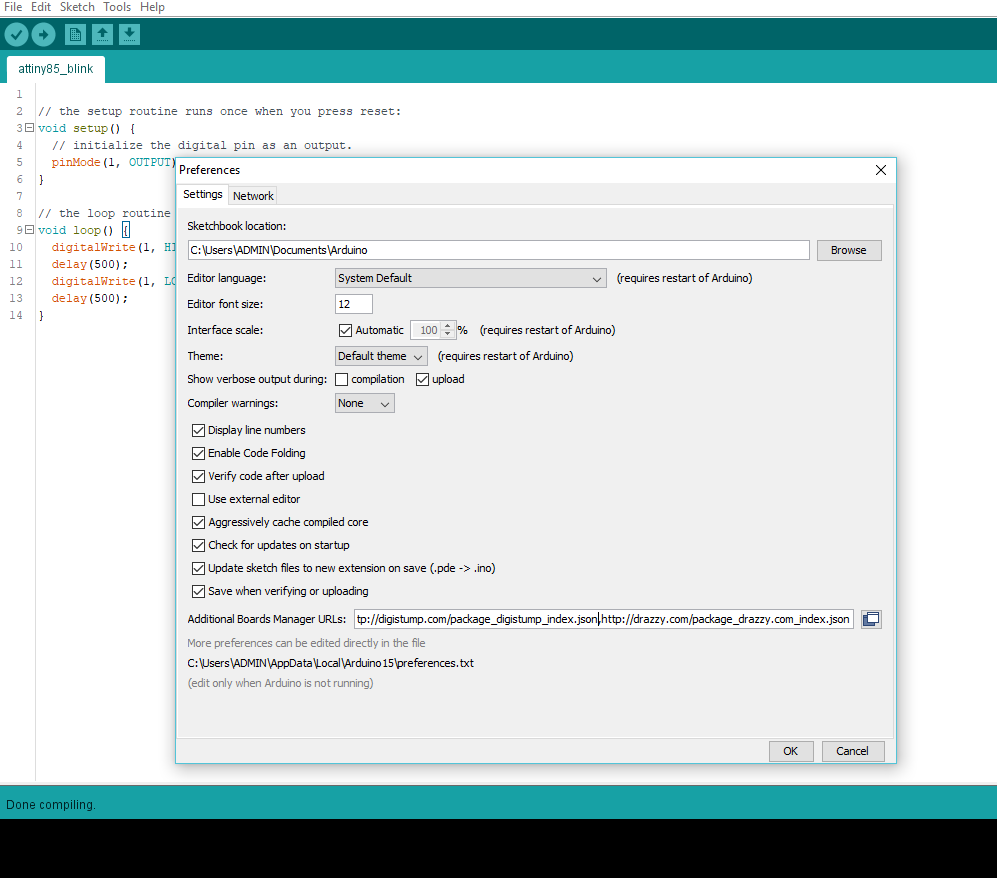
Task: Open the Help menu
Action: click(x=152, y=7)
